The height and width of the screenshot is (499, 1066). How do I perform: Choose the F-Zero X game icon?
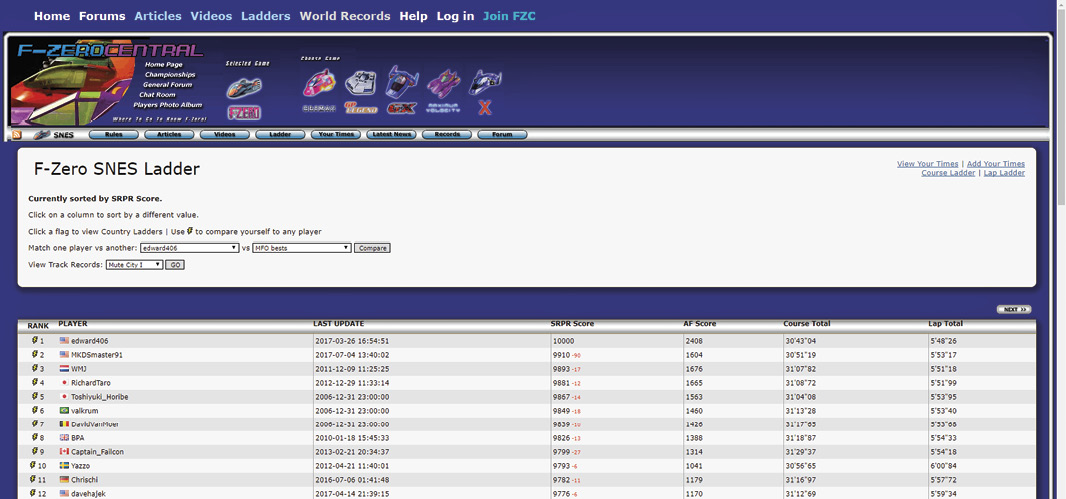485,82
